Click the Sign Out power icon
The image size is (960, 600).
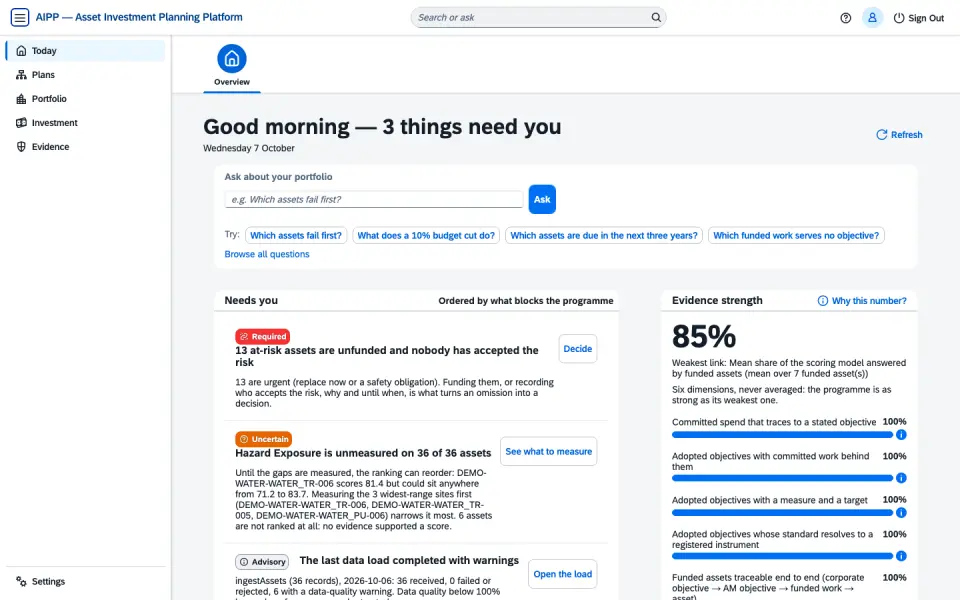pos(899,18)
